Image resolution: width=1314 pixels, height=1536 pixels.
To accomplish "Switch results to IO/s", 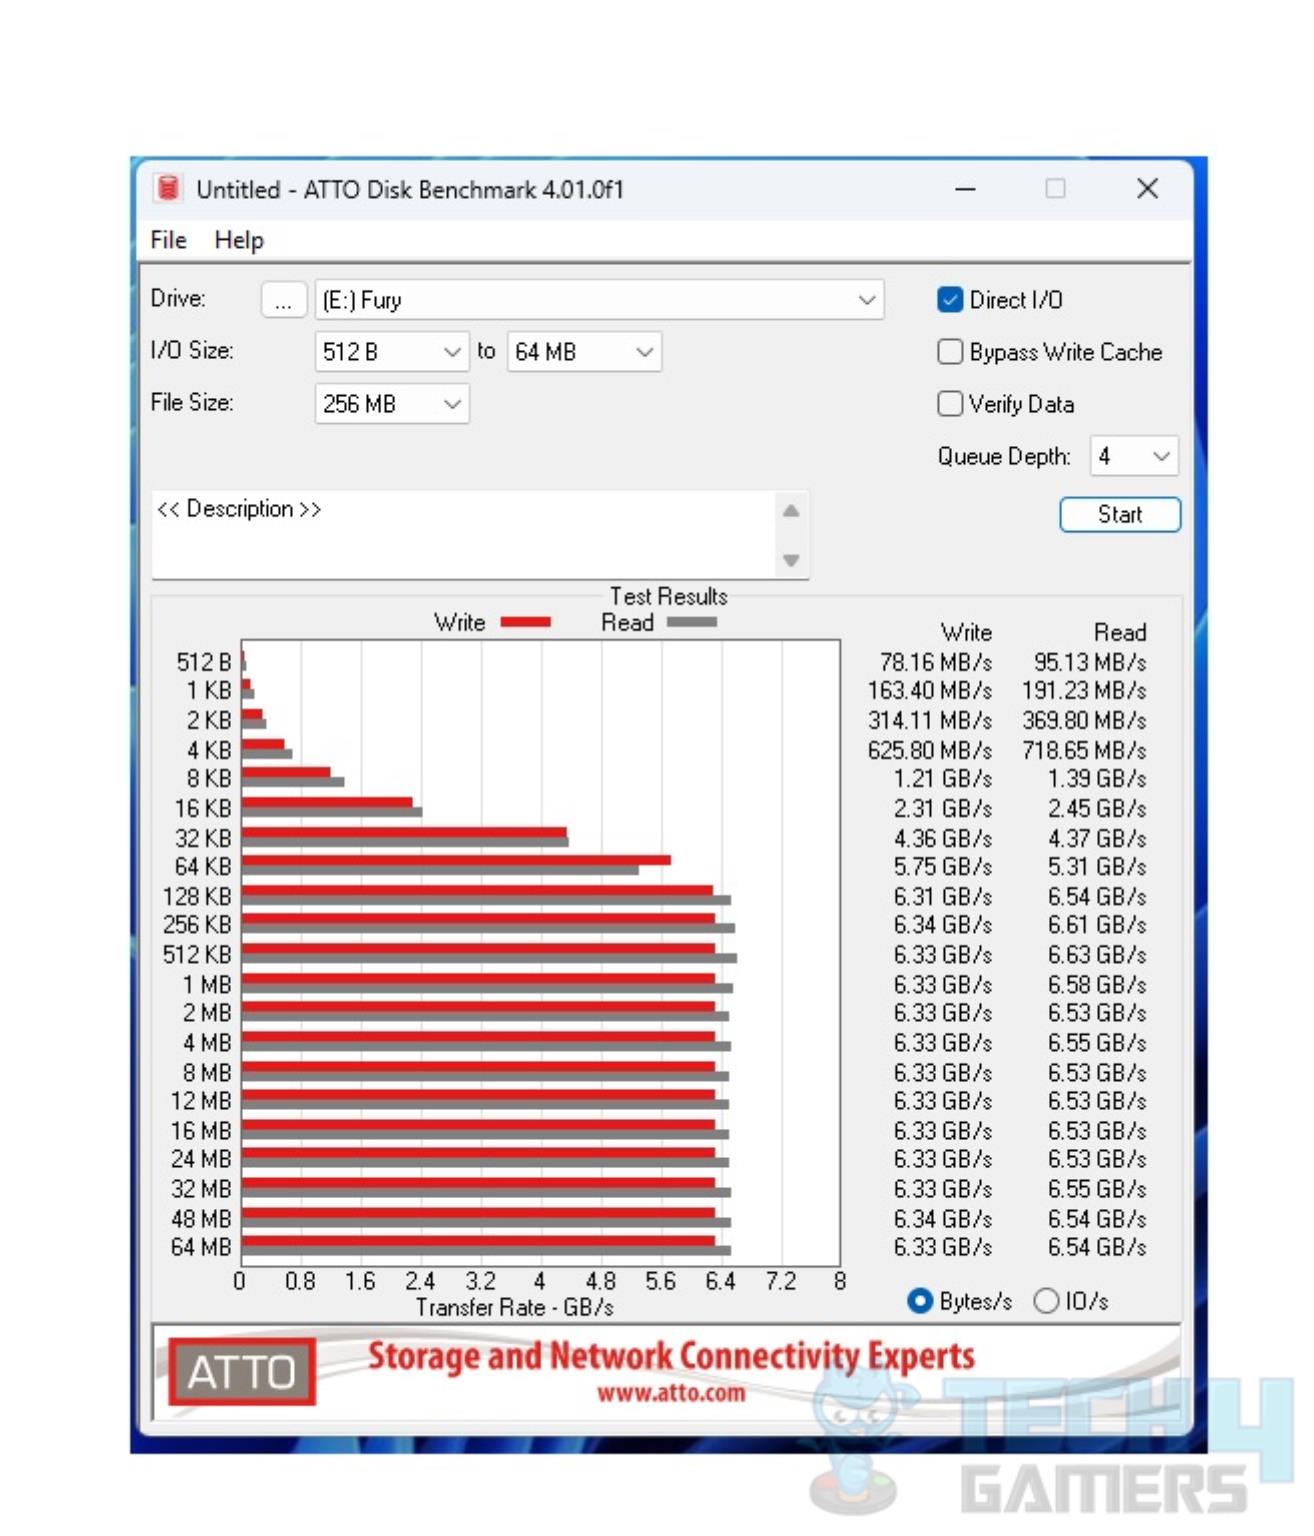I will click(x=1046, y=1301).
